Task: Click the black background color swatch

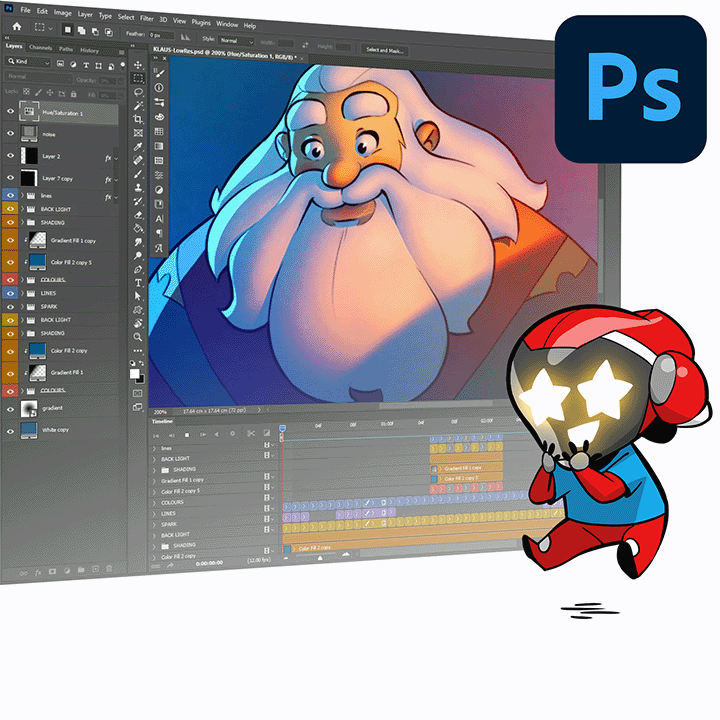Action: [x=141, y=379]
